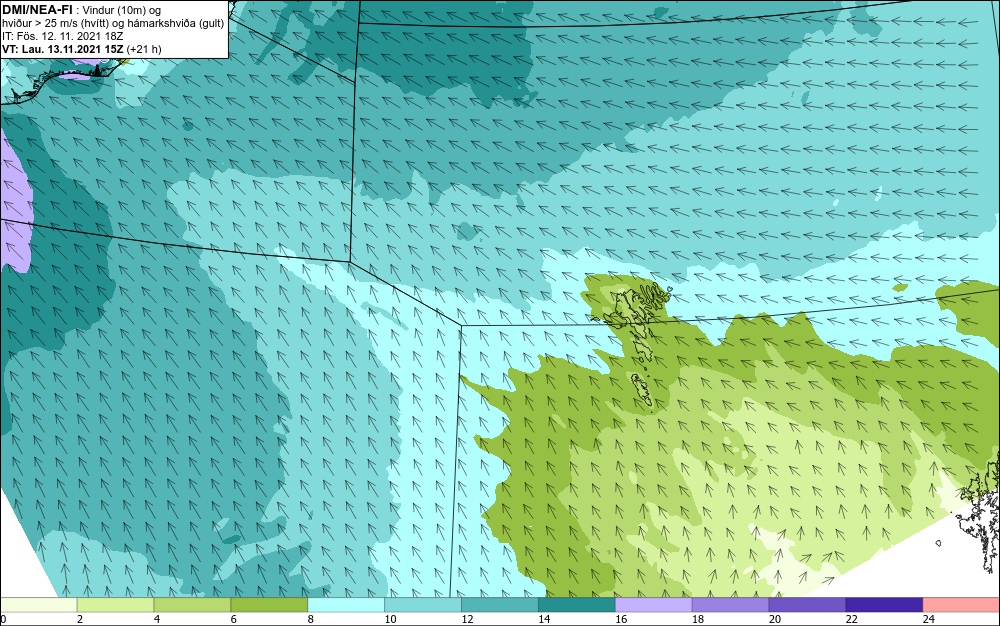Click the "16" scale label
1000x626 pixels.
[621, 619]
